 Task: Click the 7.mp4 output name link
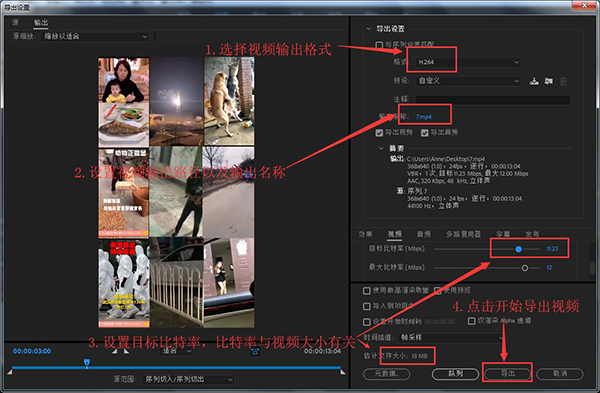tap(423, 117)
